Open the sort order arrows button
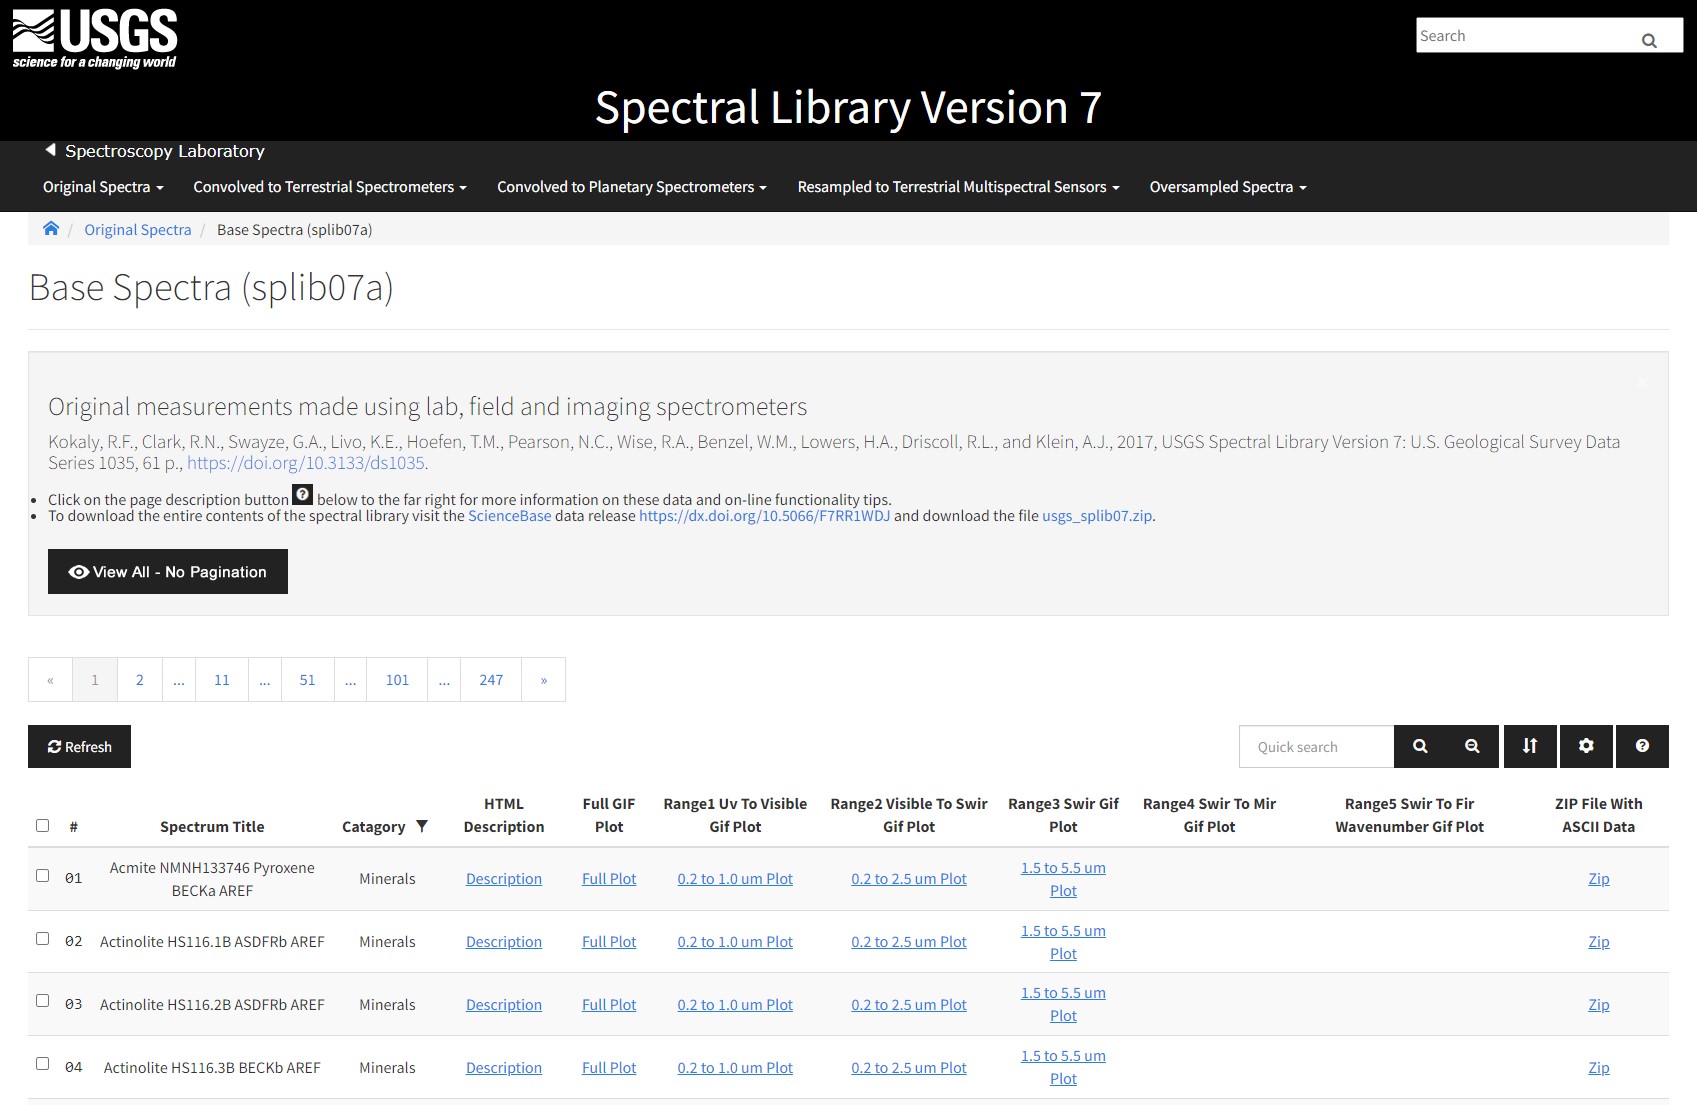 (1529, 747)
